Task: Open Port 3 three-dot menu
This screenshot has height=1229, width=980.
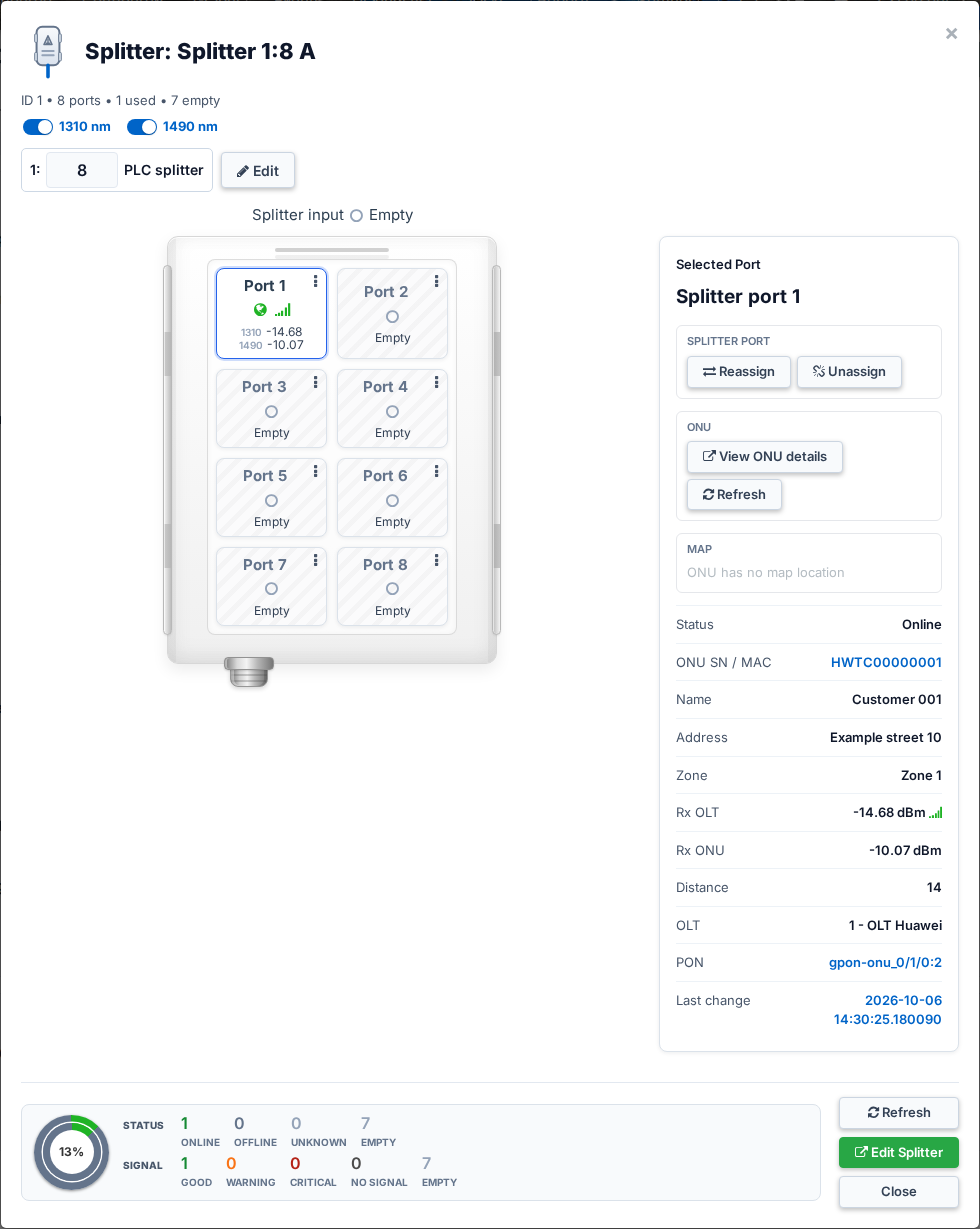Action: coord(315,382)
